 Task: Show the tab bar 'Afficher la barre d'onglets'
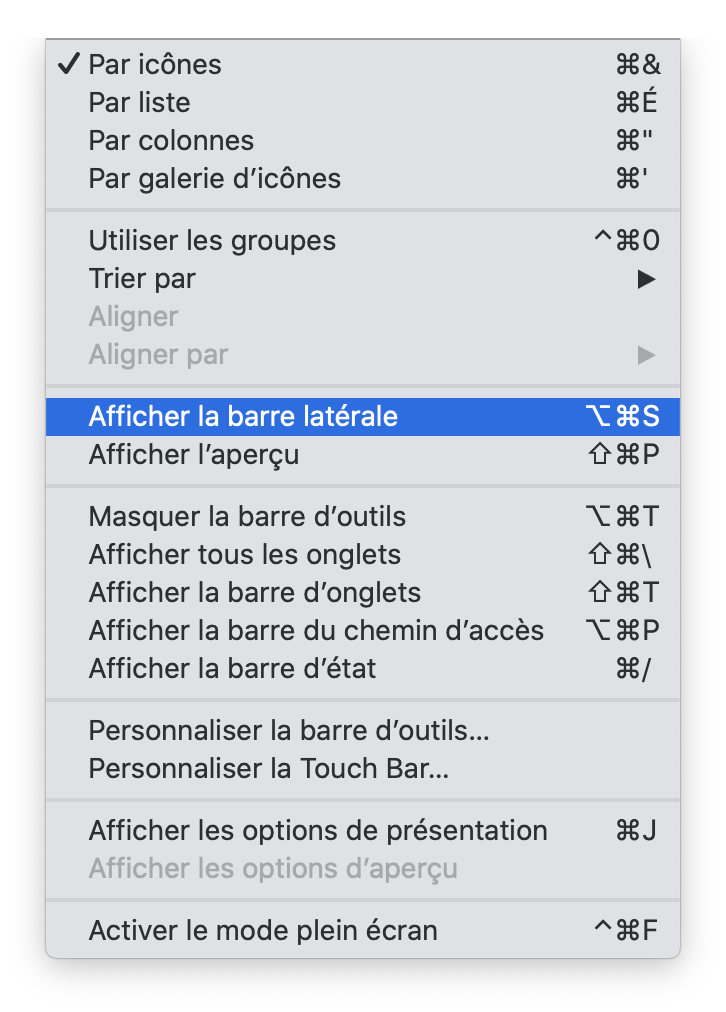tap(254, 593)
